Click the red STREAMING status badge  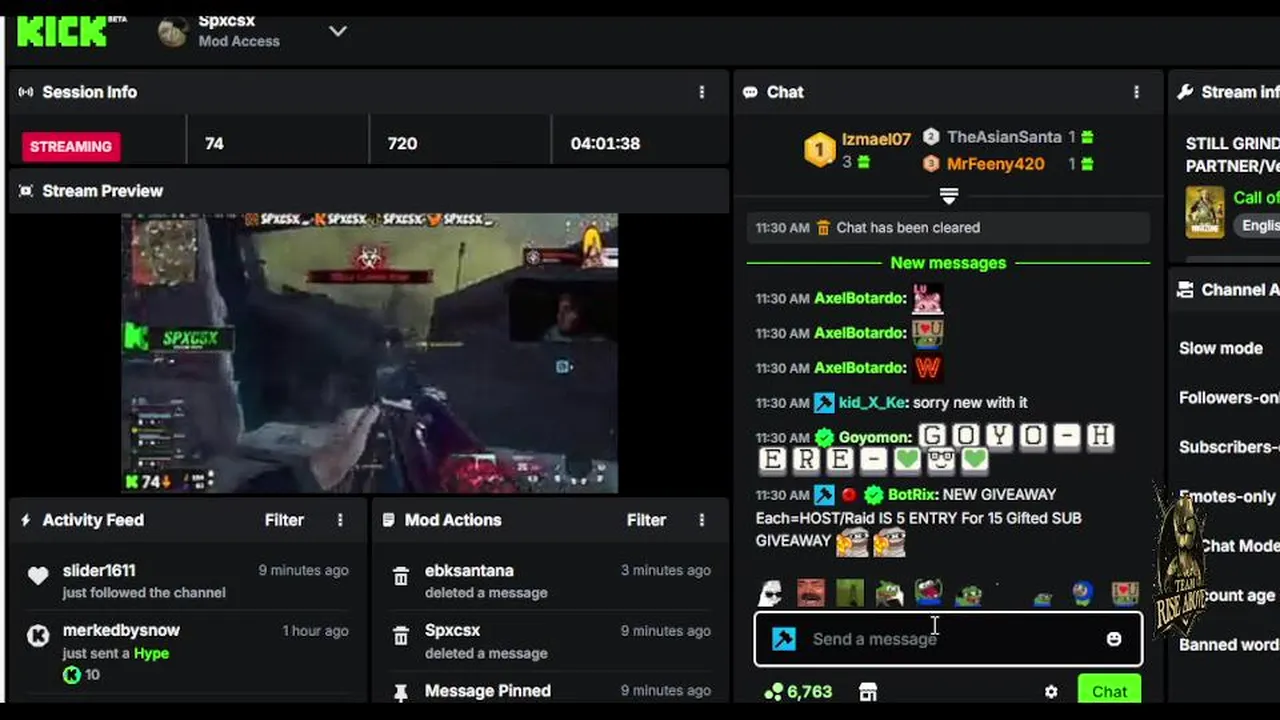(x=71, y=146)
